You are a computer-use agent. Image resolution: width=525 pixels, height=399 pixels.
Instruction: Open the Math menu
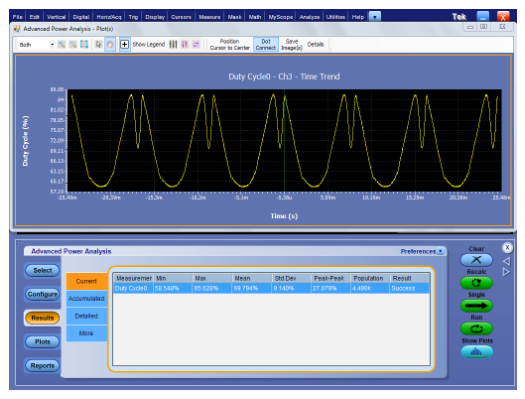[255, 17]
